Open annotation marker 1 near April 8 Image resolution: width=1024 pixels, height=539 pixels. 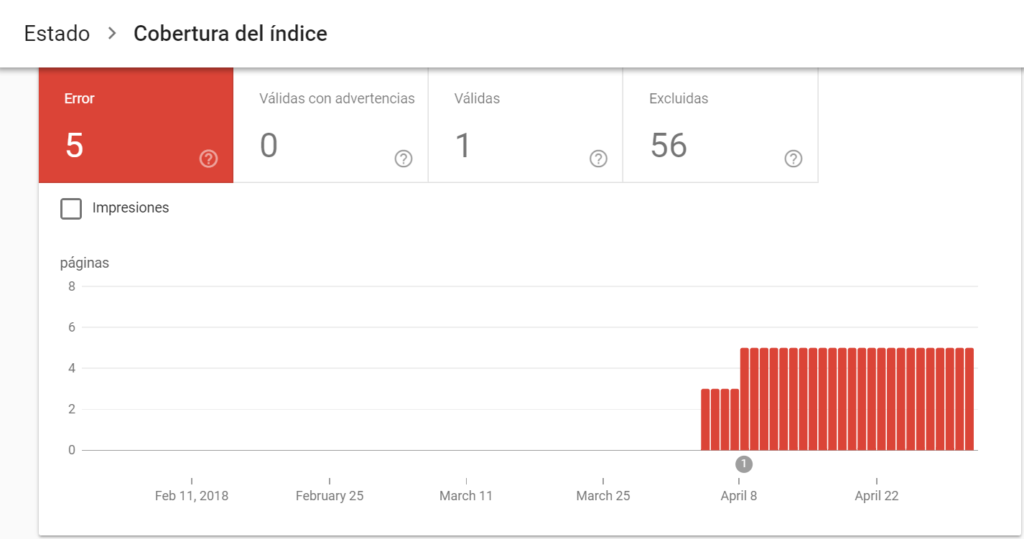(743, 464)
